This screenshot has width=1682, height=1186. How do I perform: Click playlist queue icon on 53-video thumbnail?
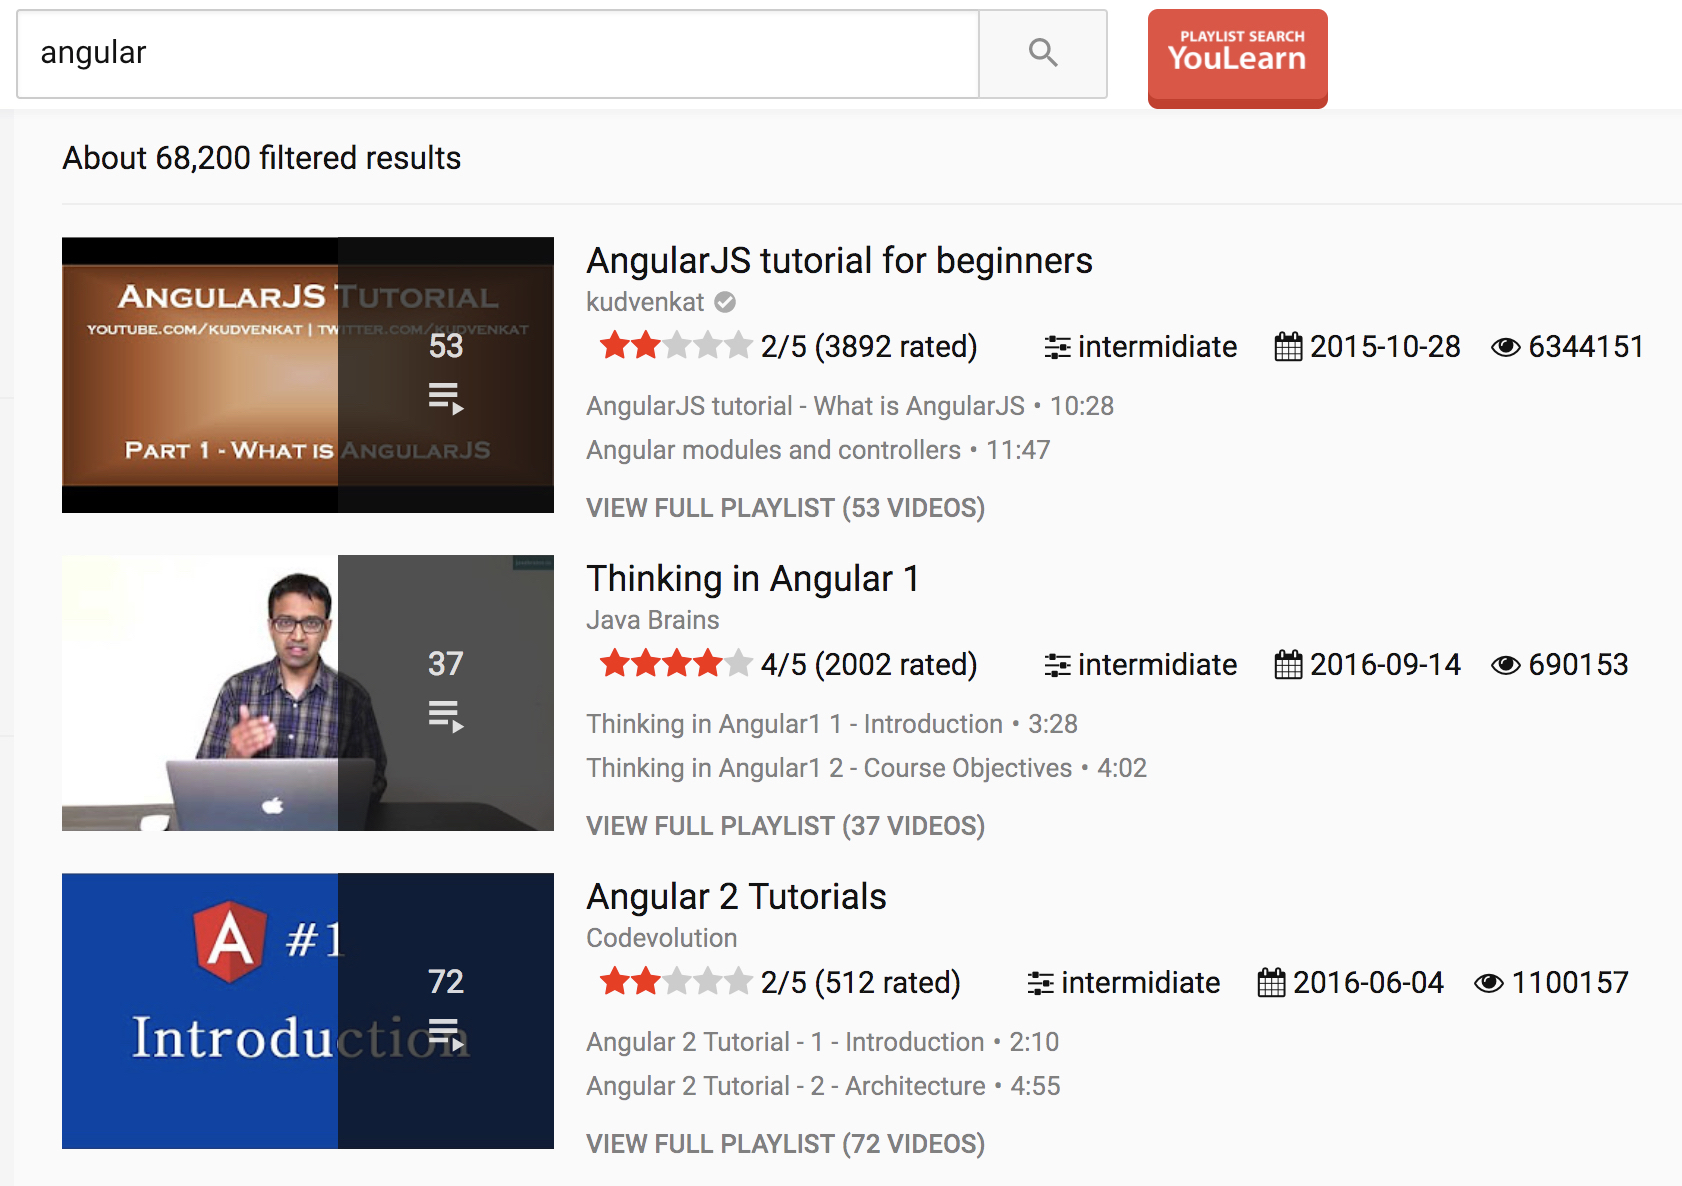446,398
